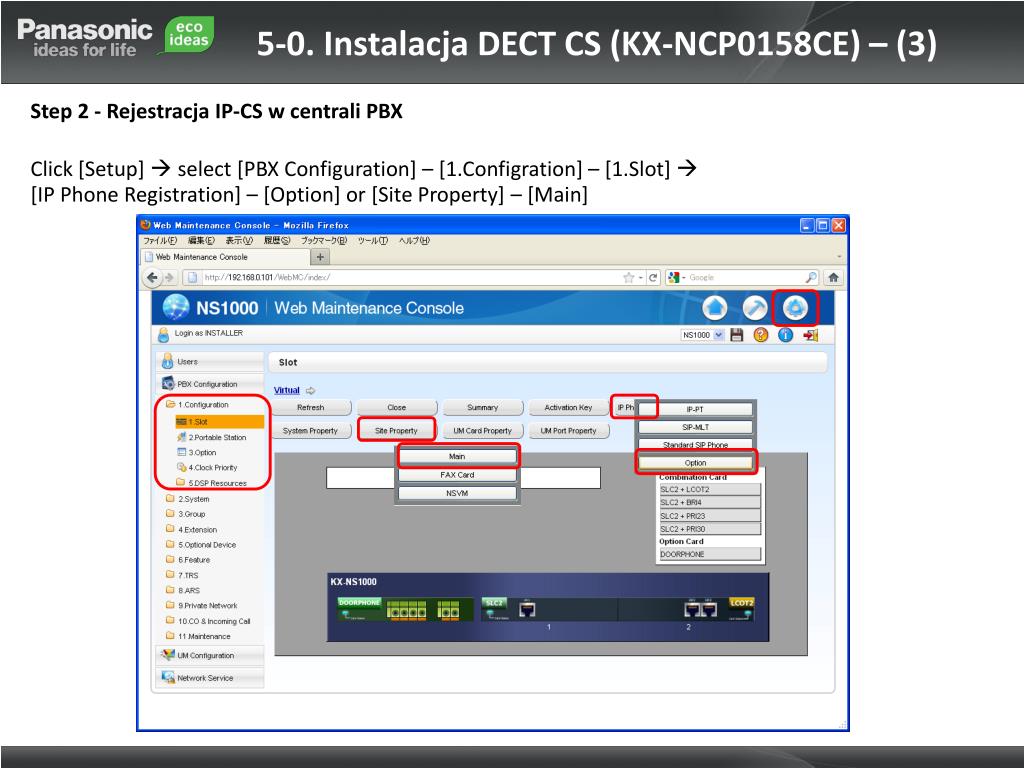Expand the 11.Maintenance folder
The height and width of the screenshot is (768, 1024).
pyautogui.click(x=199, y=636)
